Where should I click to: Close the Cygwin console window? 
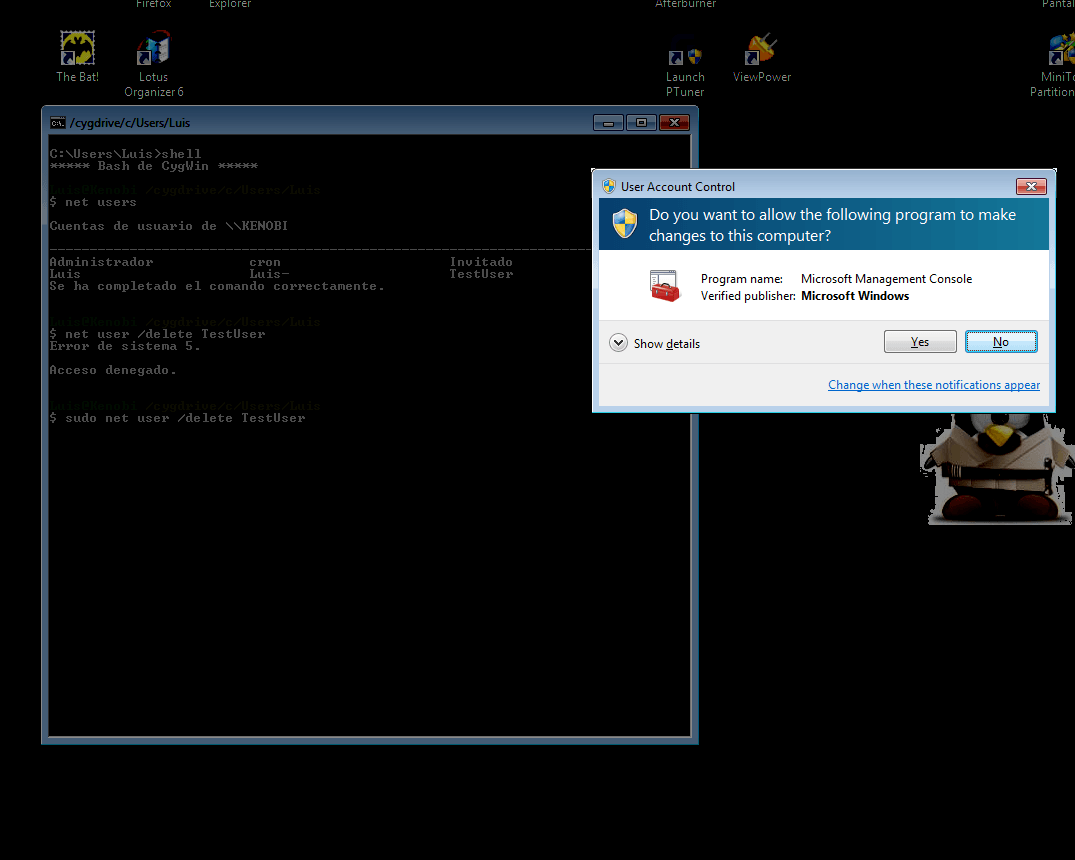coord(674,123)
